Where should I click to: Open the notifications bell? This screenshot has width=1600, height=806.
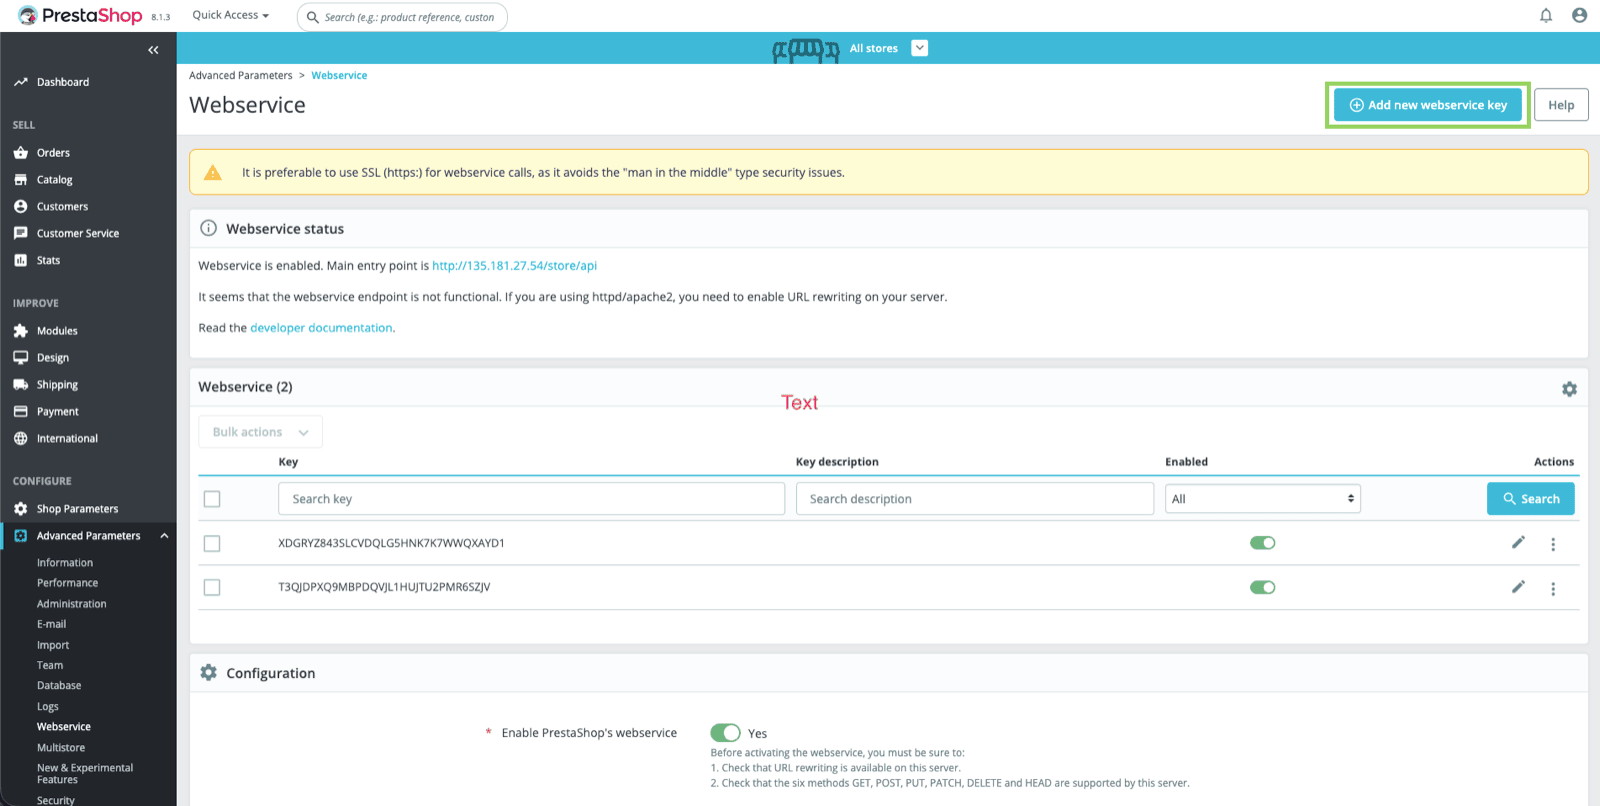tap(1546, 15)
